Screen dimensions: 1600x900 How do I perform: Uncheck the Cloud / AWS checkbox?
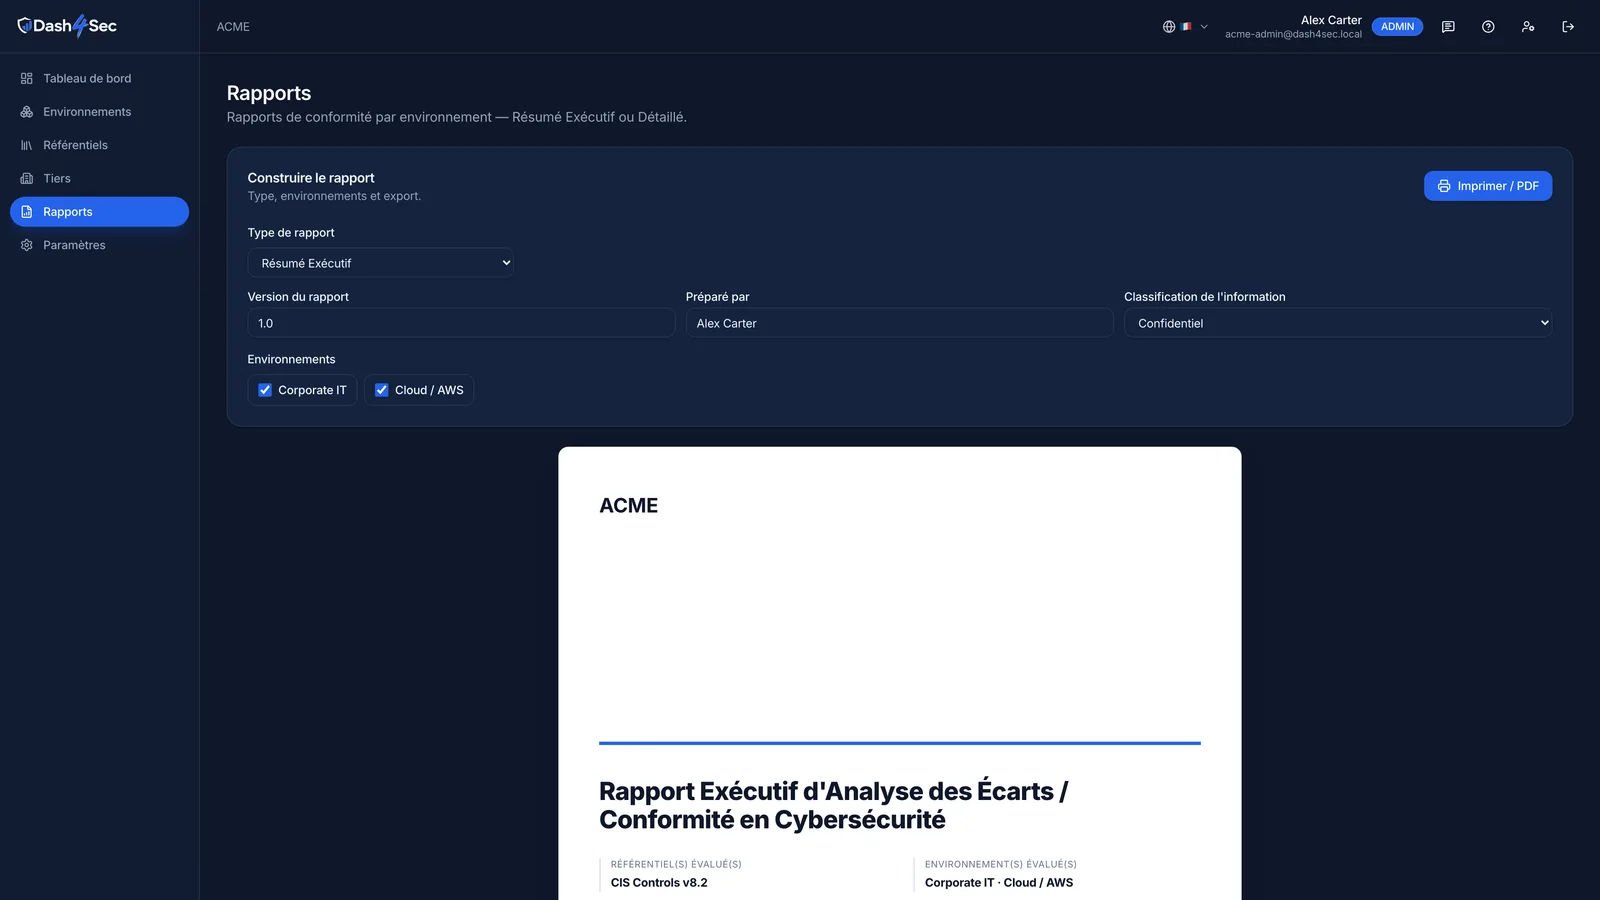coord(382,390)
